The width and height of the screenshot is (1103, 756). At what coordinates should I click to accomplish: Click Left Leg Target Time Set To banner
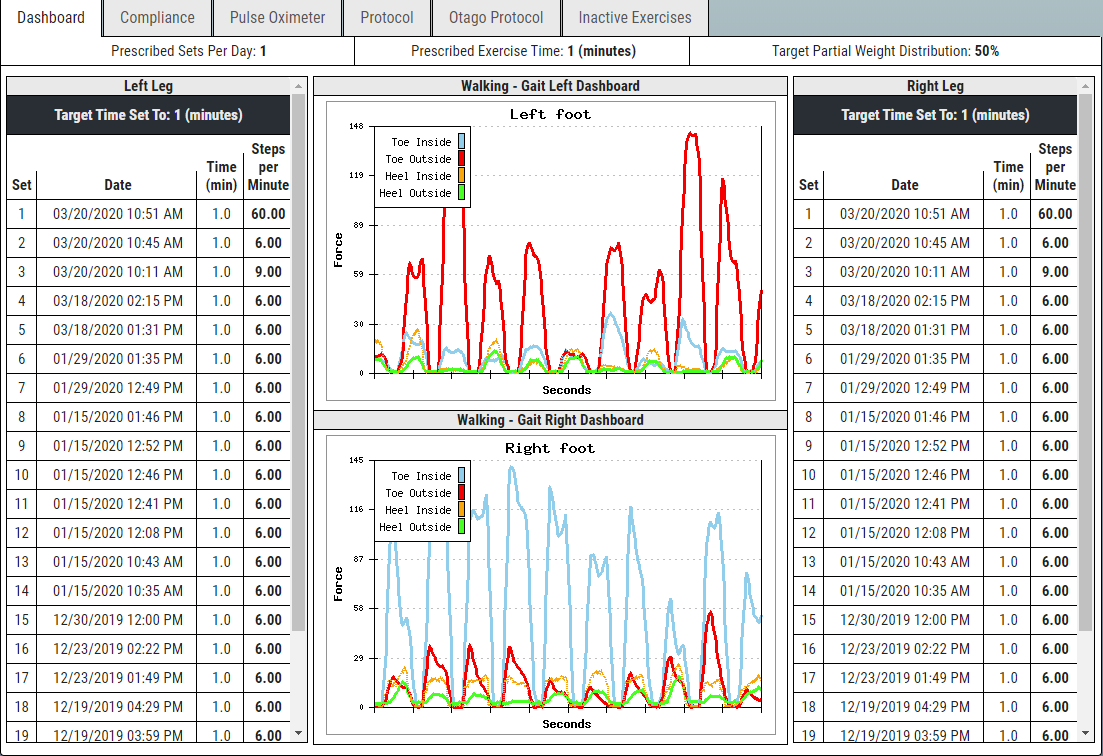coord(148,115)
